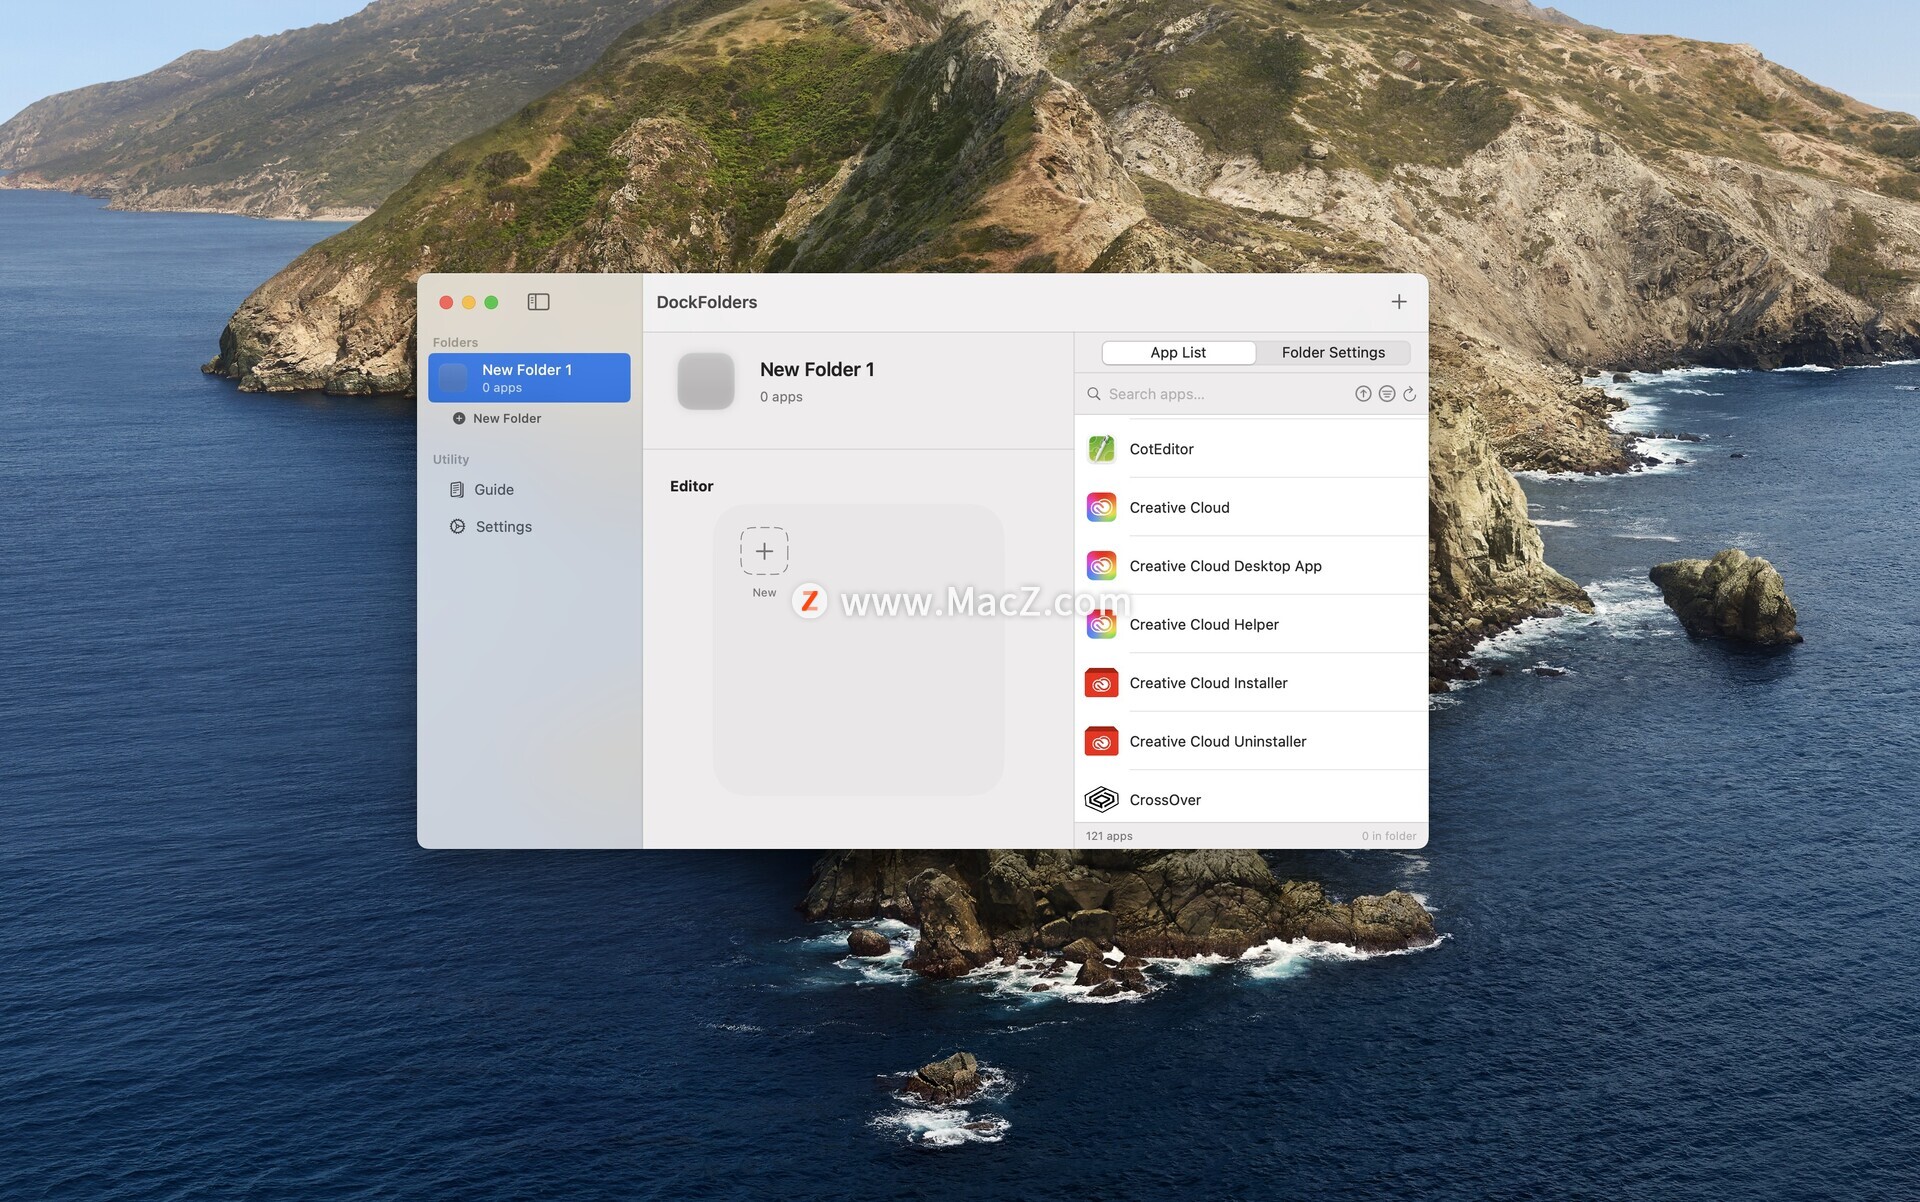Viewport: 1920px width, 1202px height.
Task: Click the Editor section label
Action: [x=691, y=486]
